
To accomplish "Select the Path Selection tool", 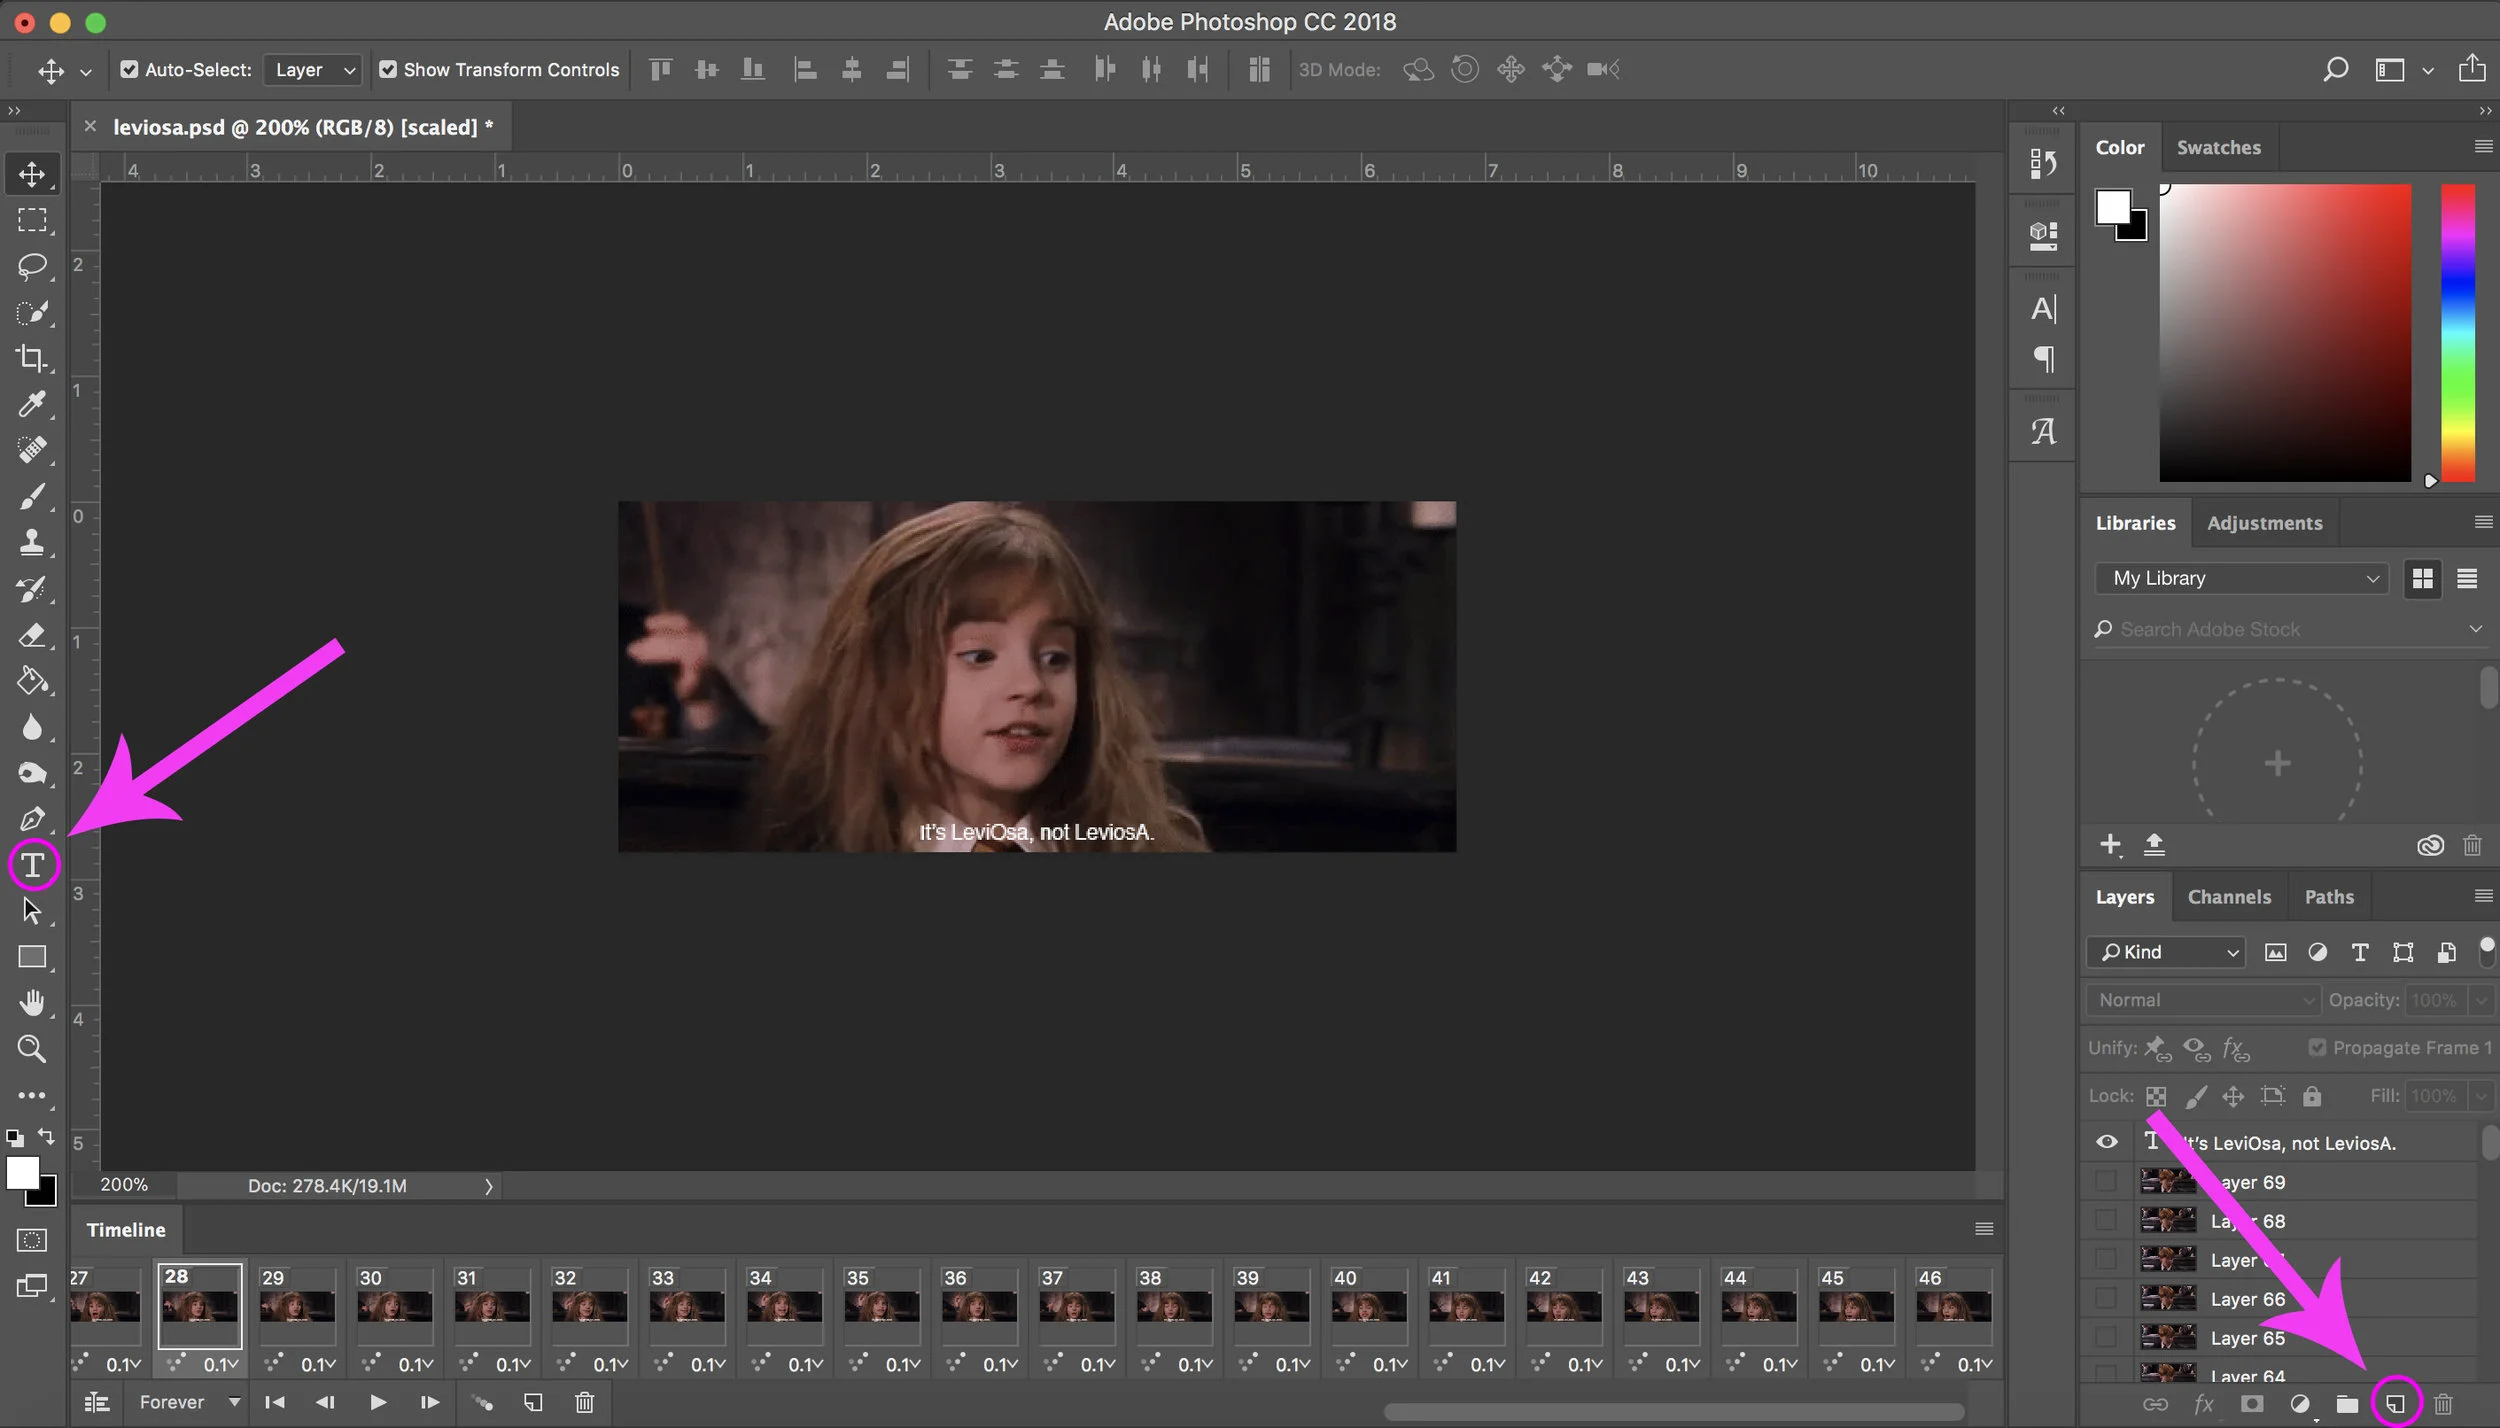I will (32, 911).
